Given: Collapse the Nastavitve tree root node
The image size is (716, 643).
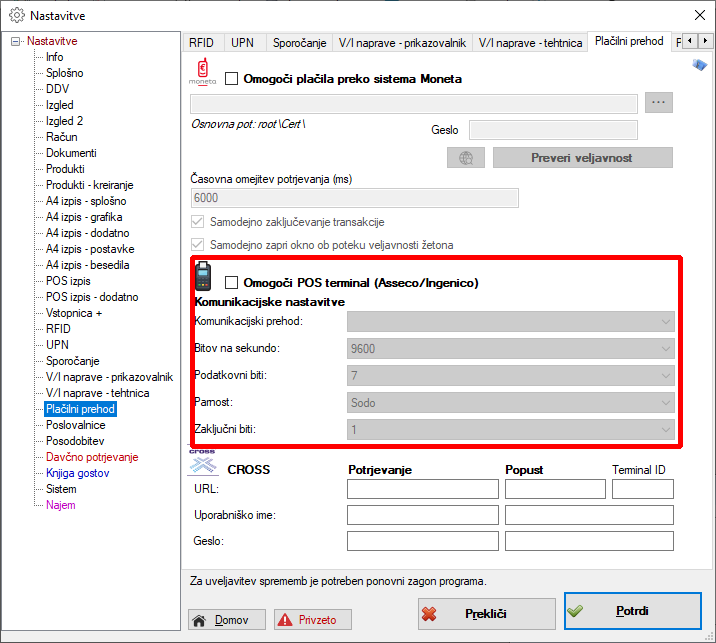Looking at the screenshot, I should (x=15, y=42).
